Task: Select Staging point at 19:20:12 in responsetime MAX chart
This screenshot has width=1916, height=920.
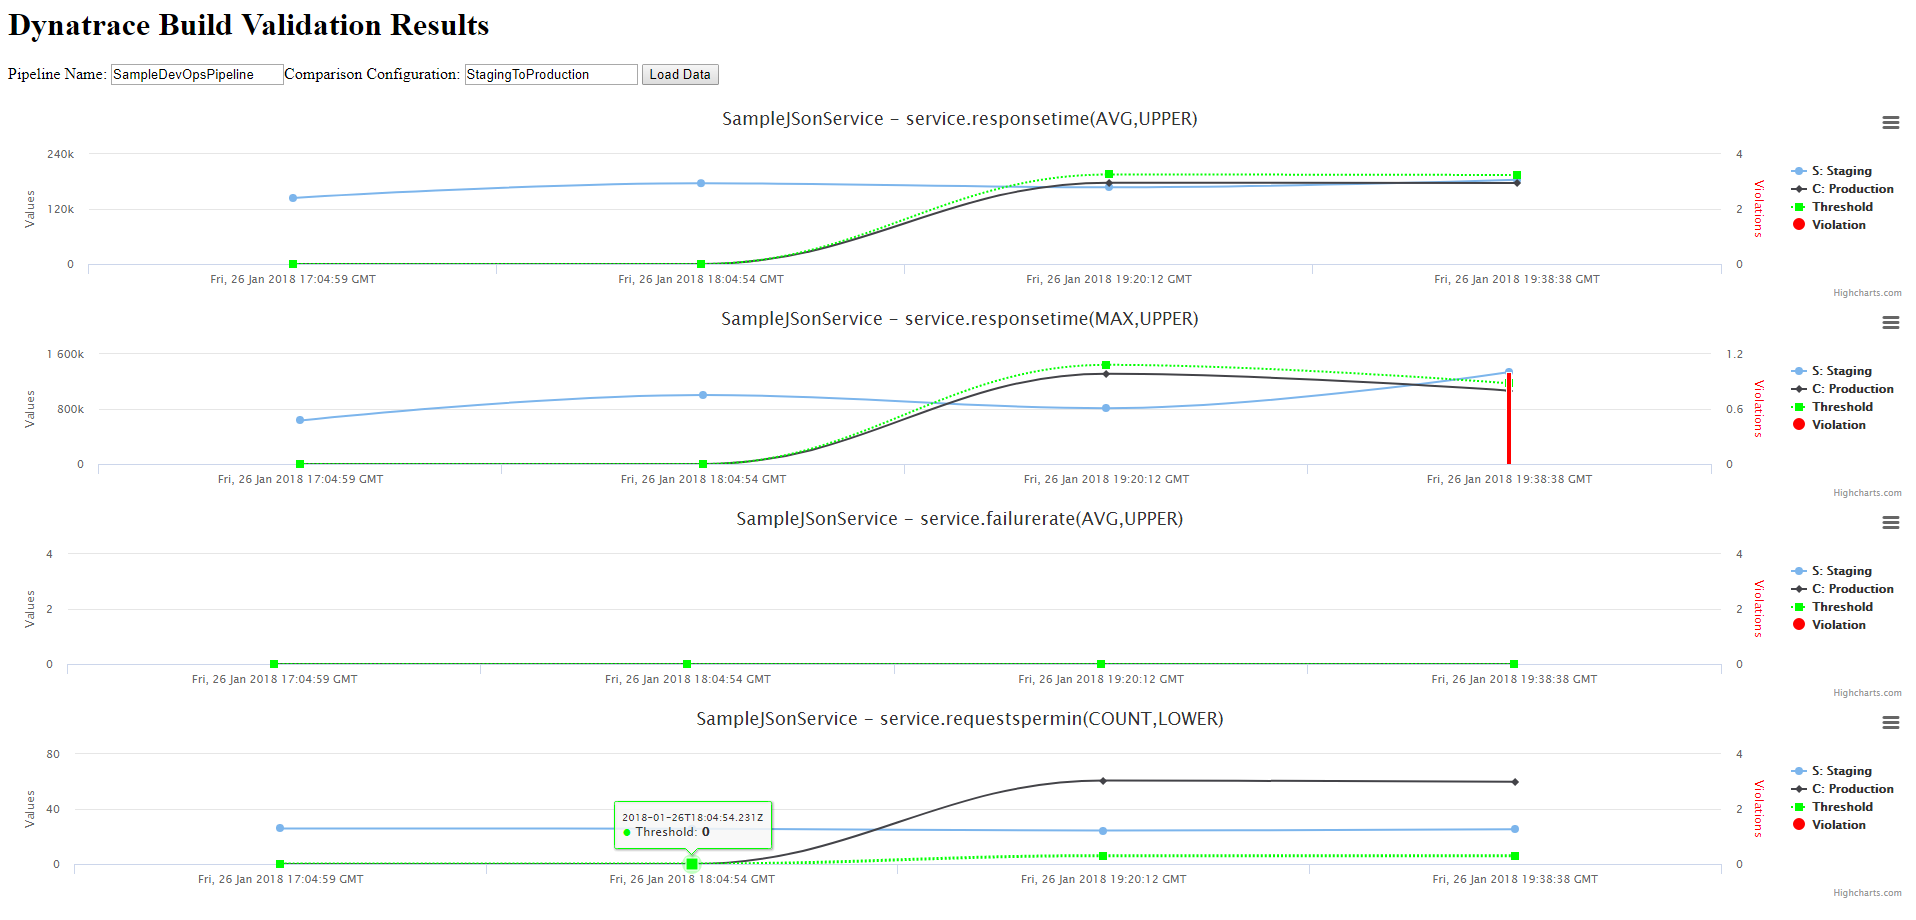Action: pos(1106,408)
